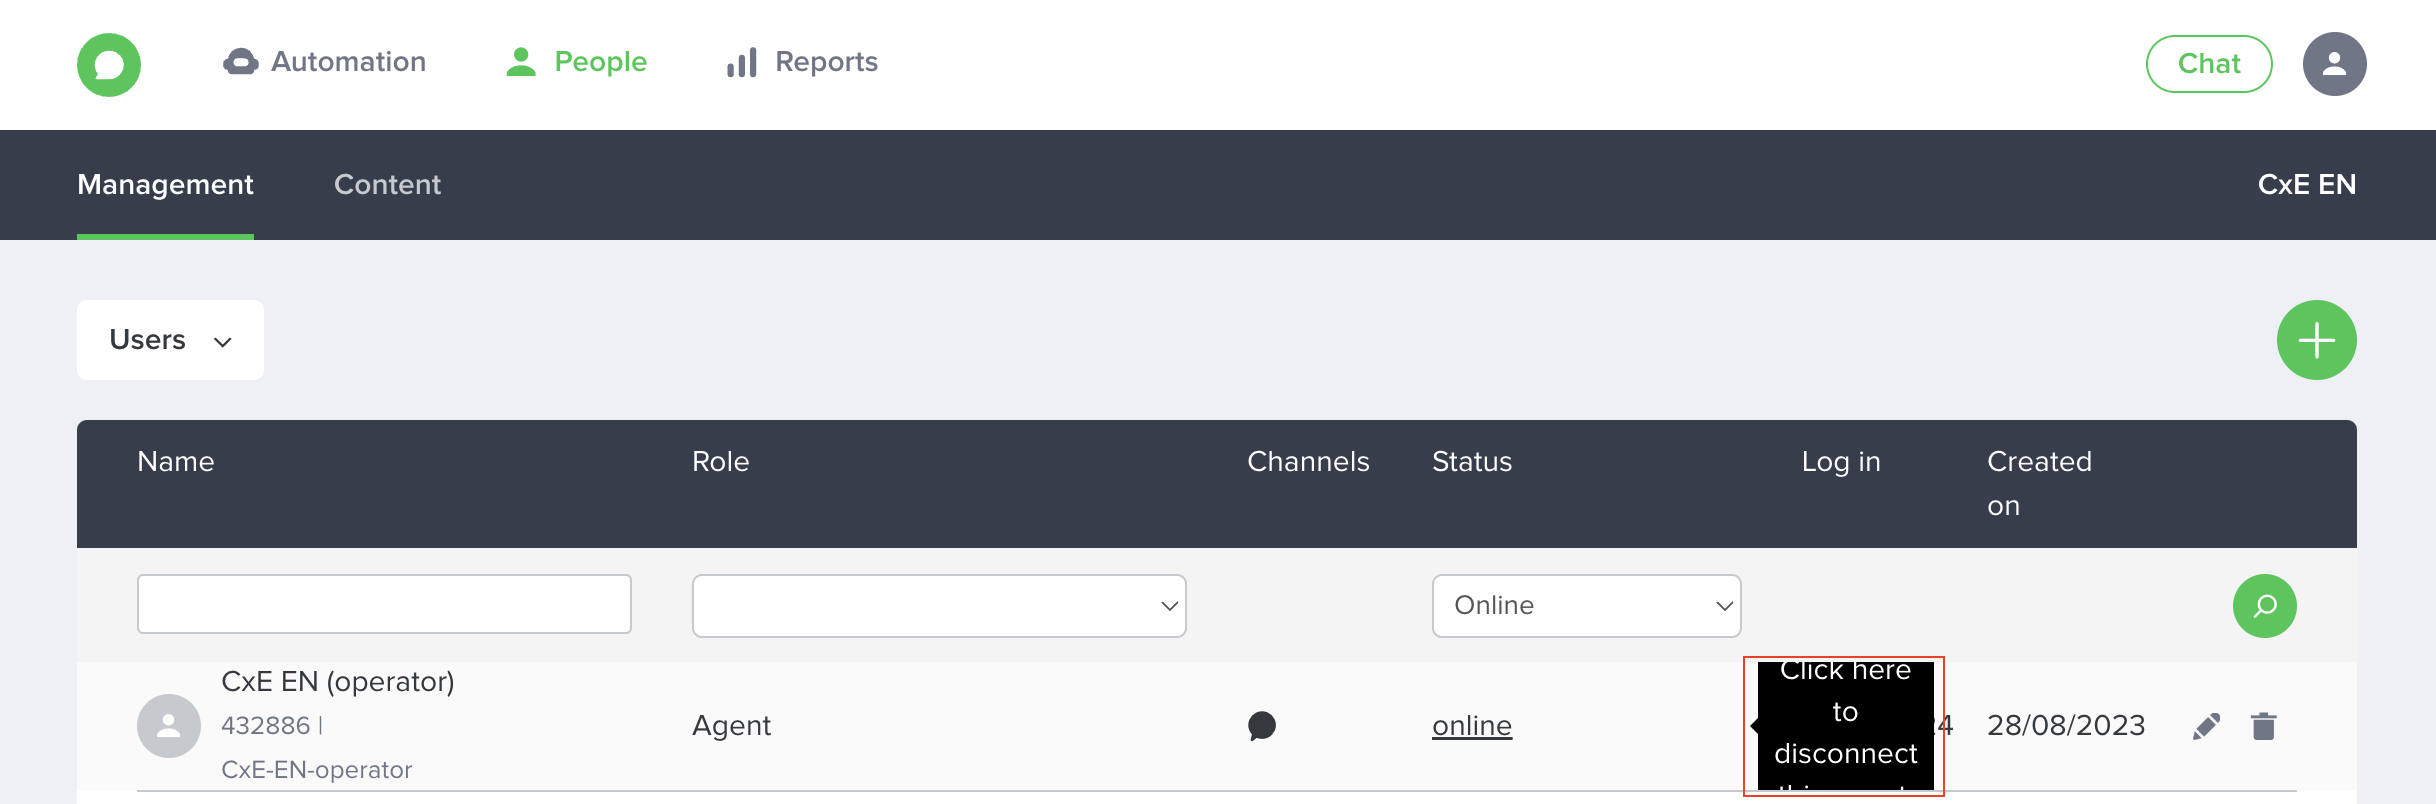
Task: Open the Automation menu
Action: pyautogui.click(x=325, y=62)
